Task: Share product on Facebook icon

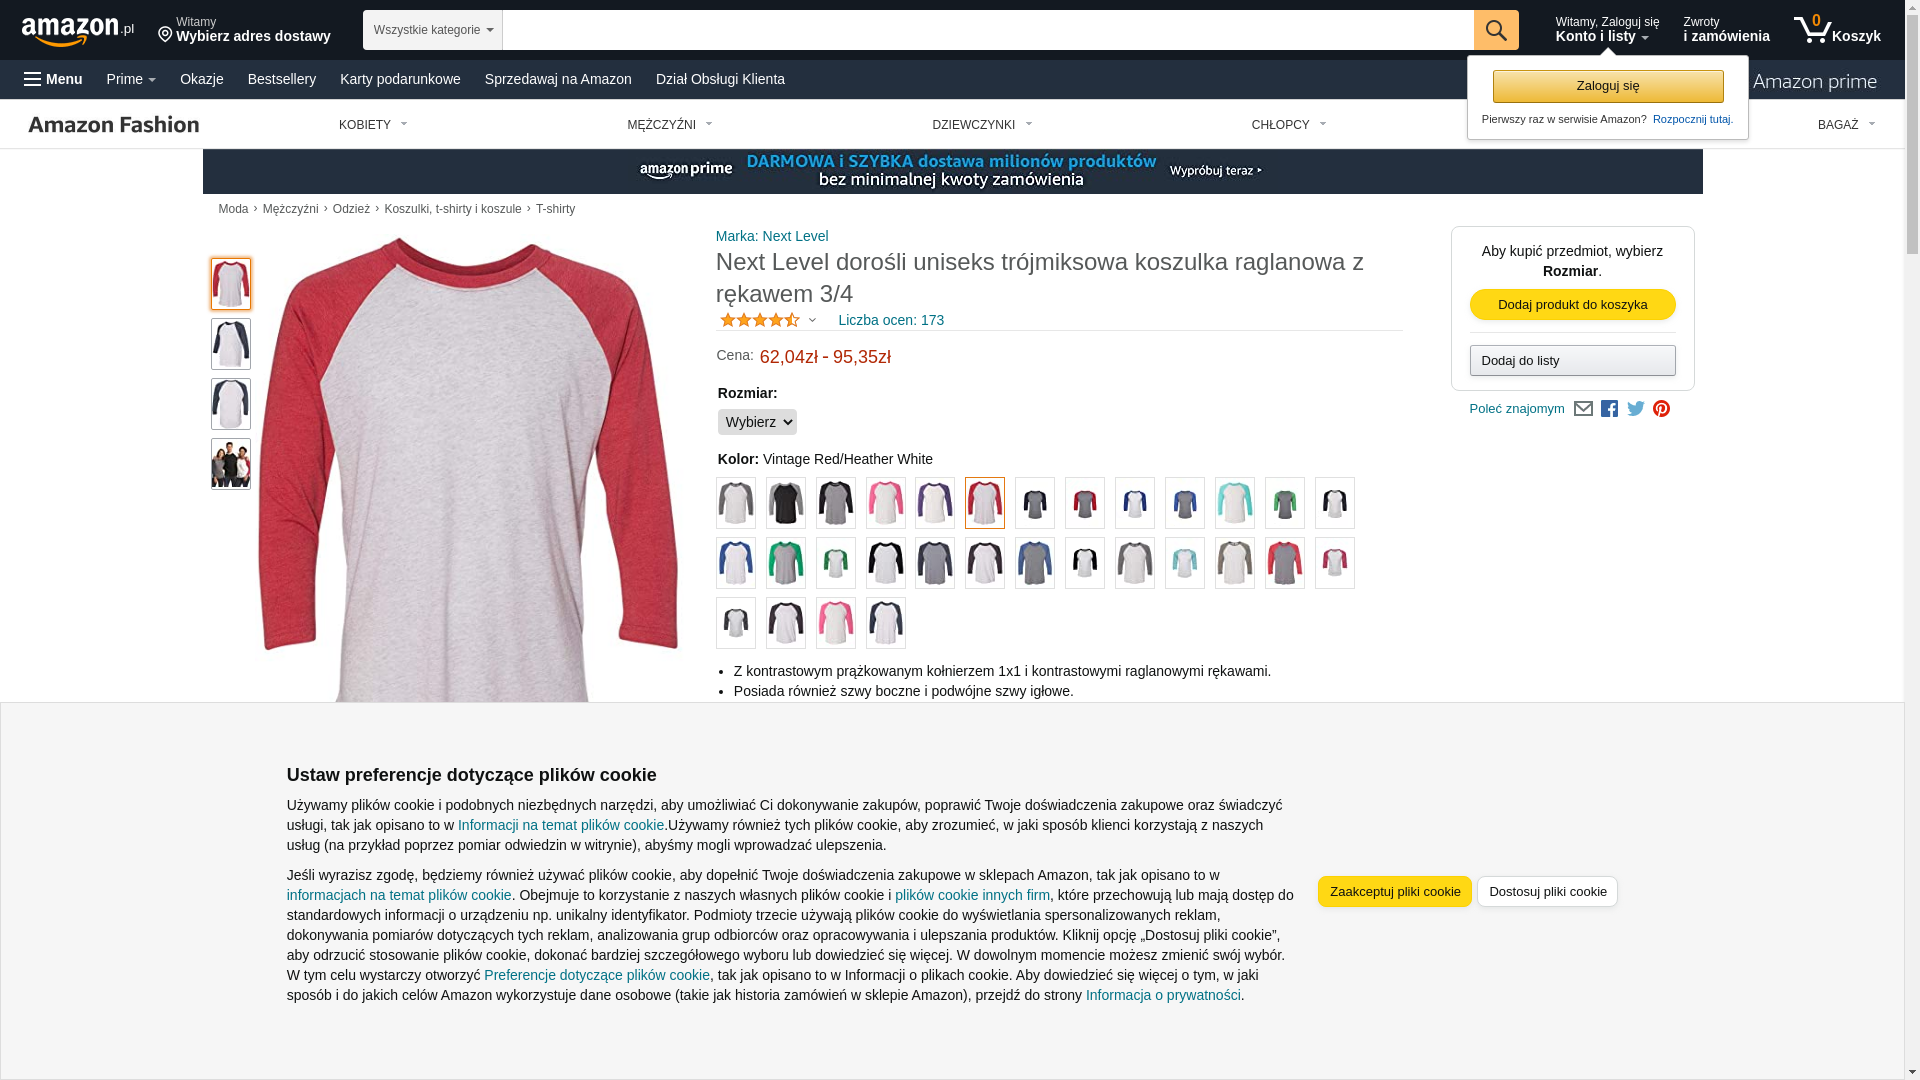Action: [1609, 409]
